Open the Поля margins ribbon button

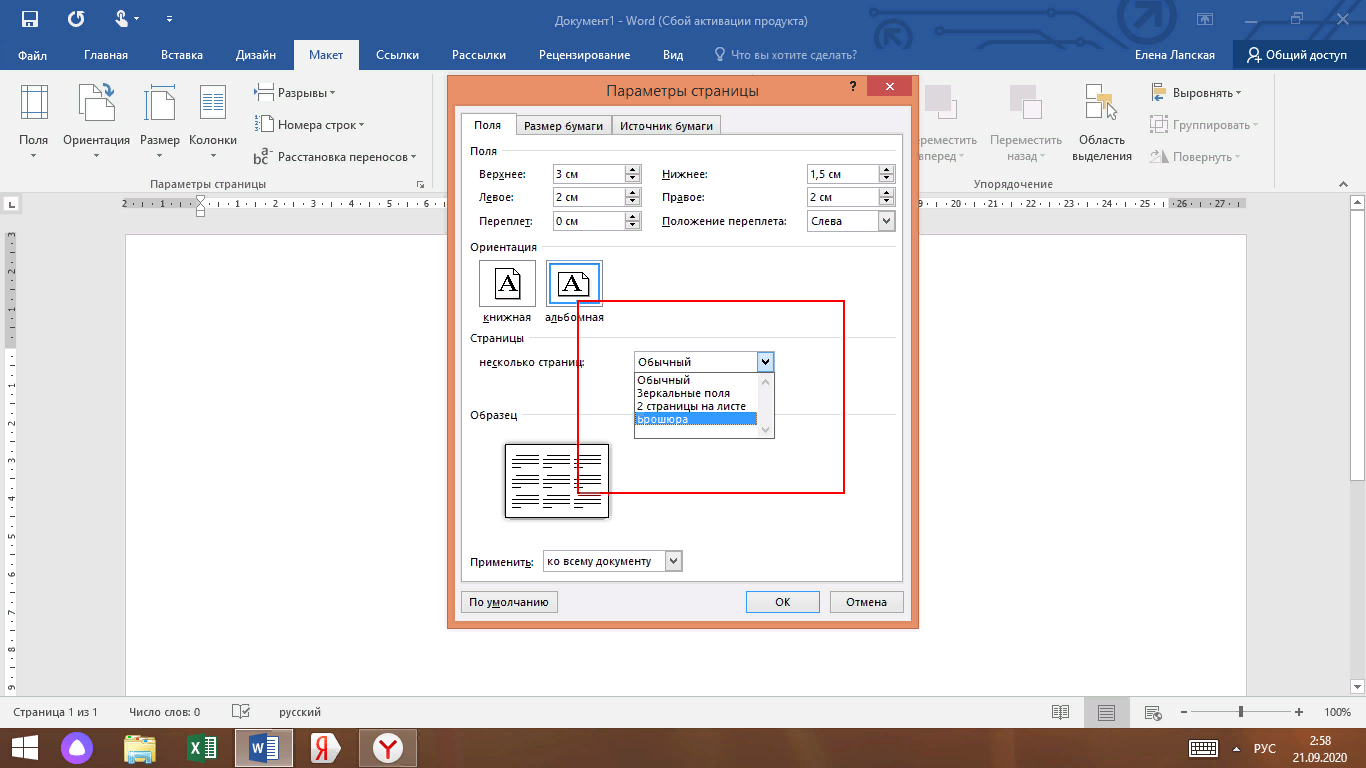(x=33, y=120)
